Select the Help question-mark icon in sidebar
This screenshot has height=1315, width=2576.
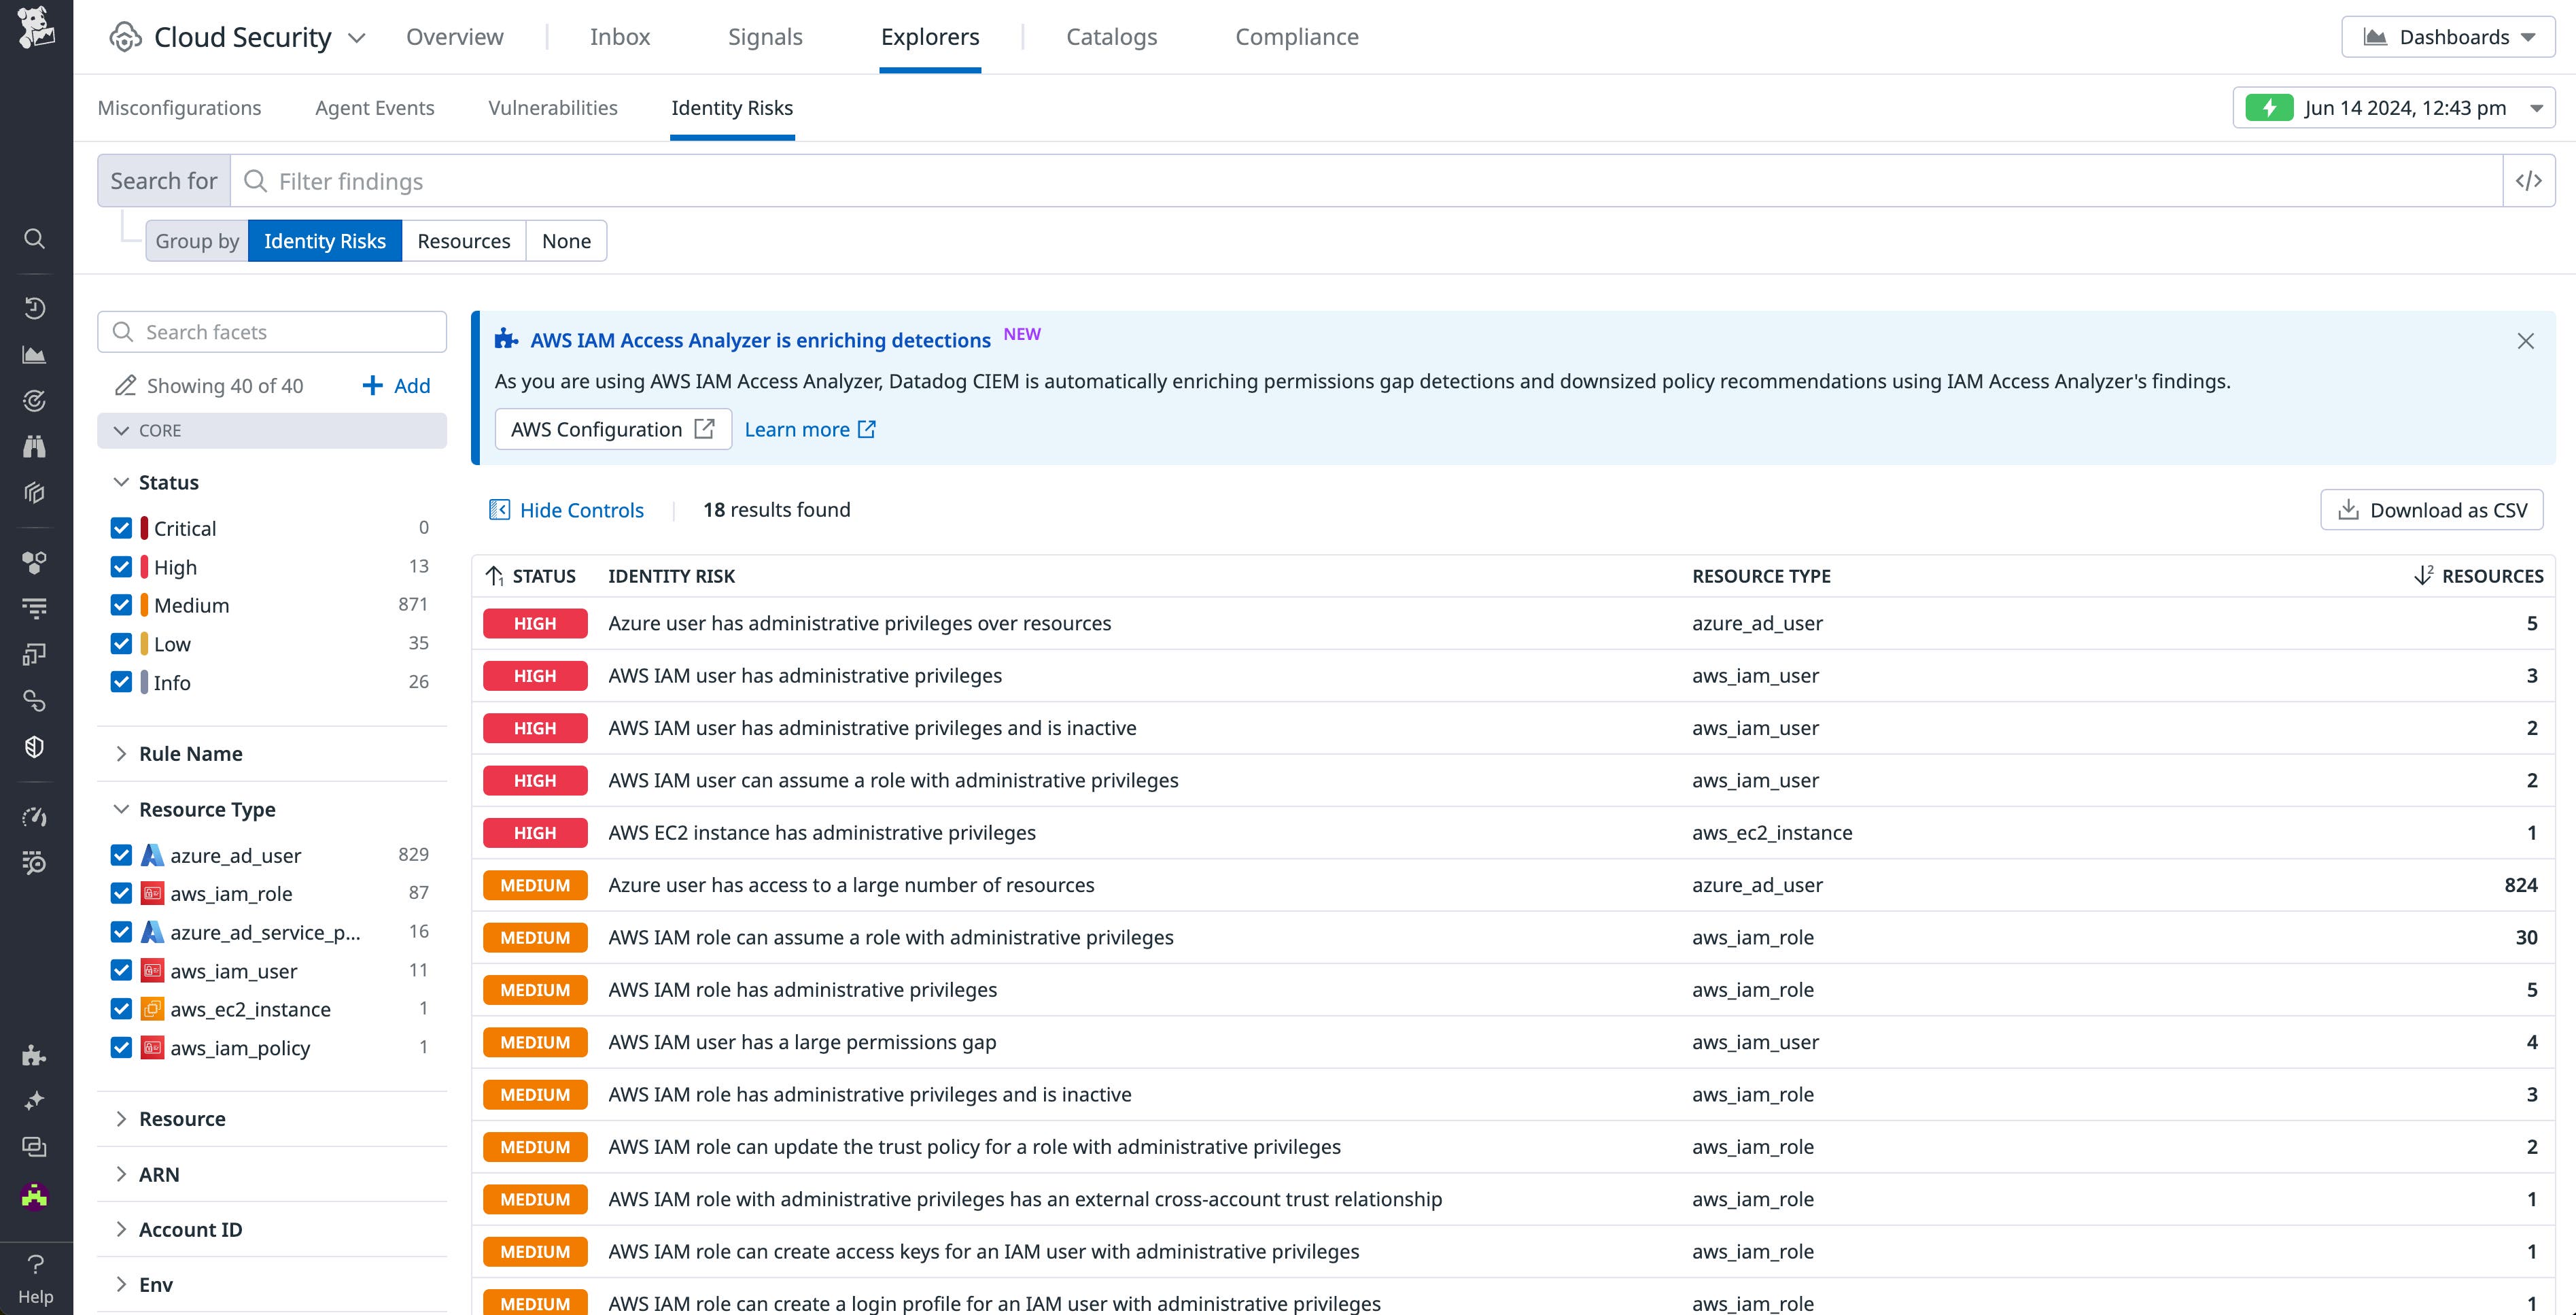(35, 1262)
